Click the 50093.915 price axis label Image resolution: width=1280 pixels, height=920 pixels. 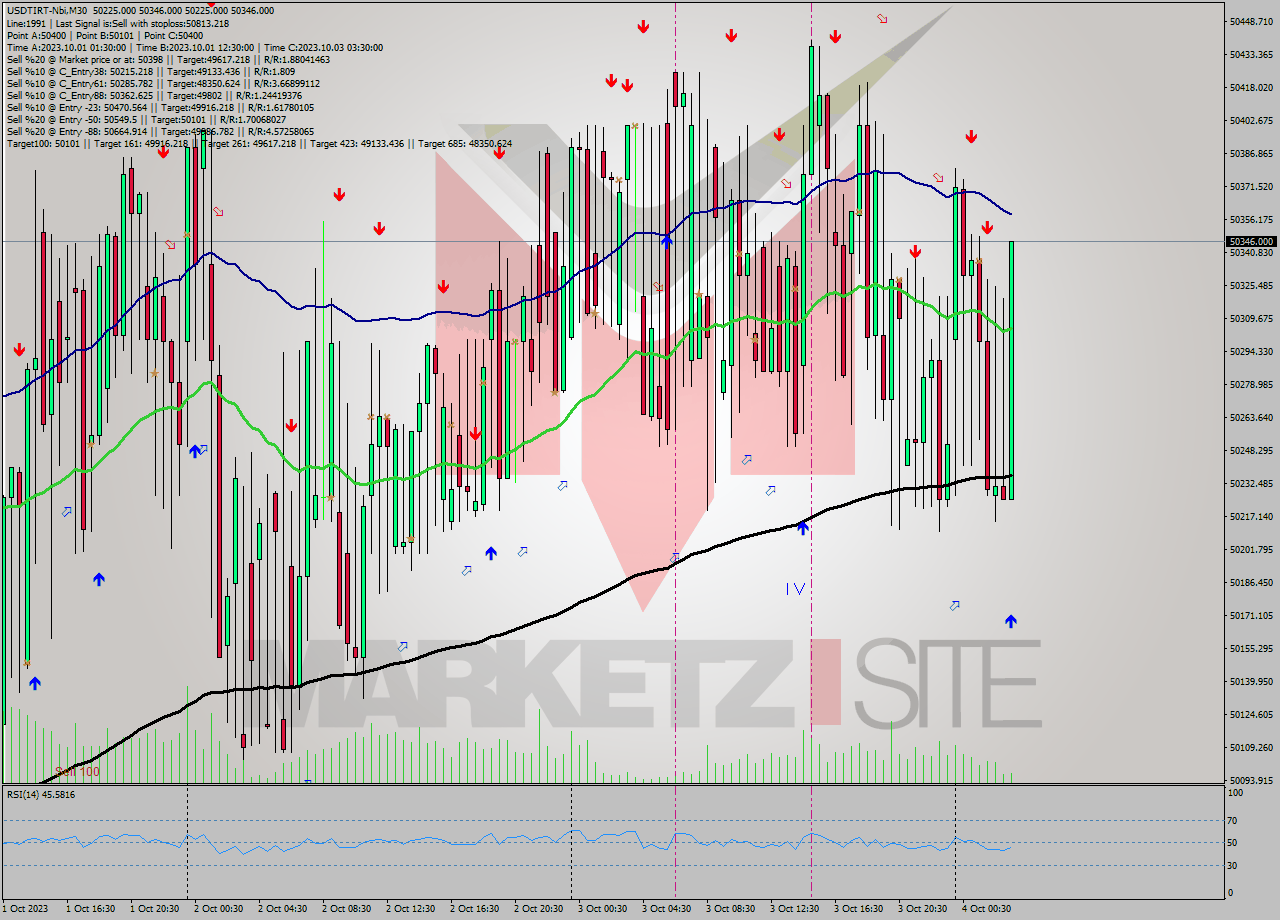[1250, 780]
